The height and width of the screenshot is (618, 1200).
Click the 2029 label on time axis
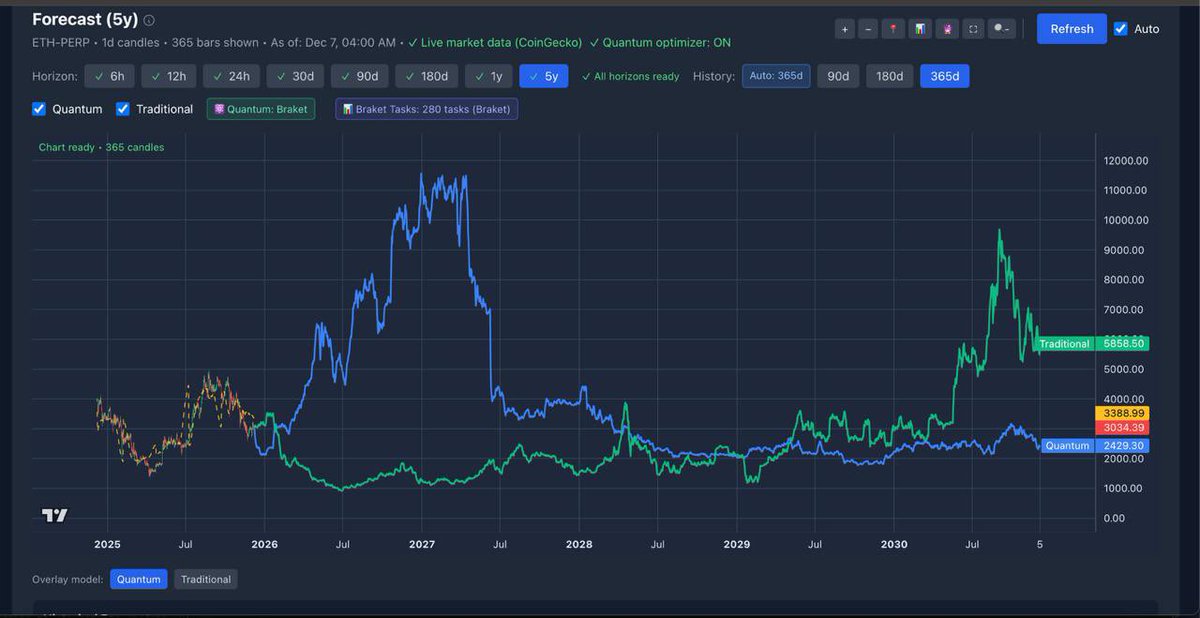coord(737,545)
